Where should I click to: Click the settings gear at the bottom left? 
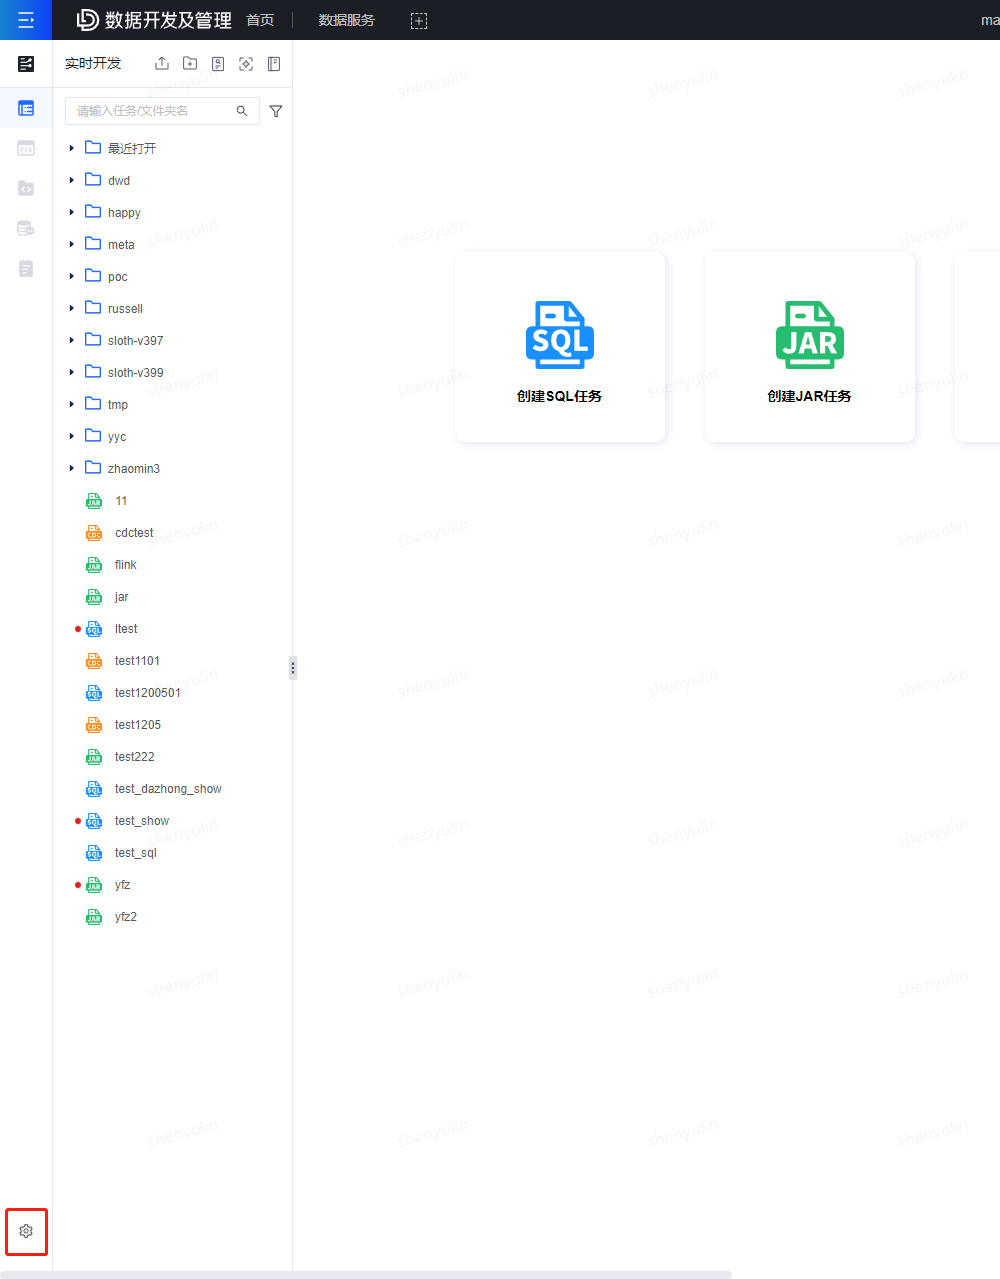coord(26,1231)
